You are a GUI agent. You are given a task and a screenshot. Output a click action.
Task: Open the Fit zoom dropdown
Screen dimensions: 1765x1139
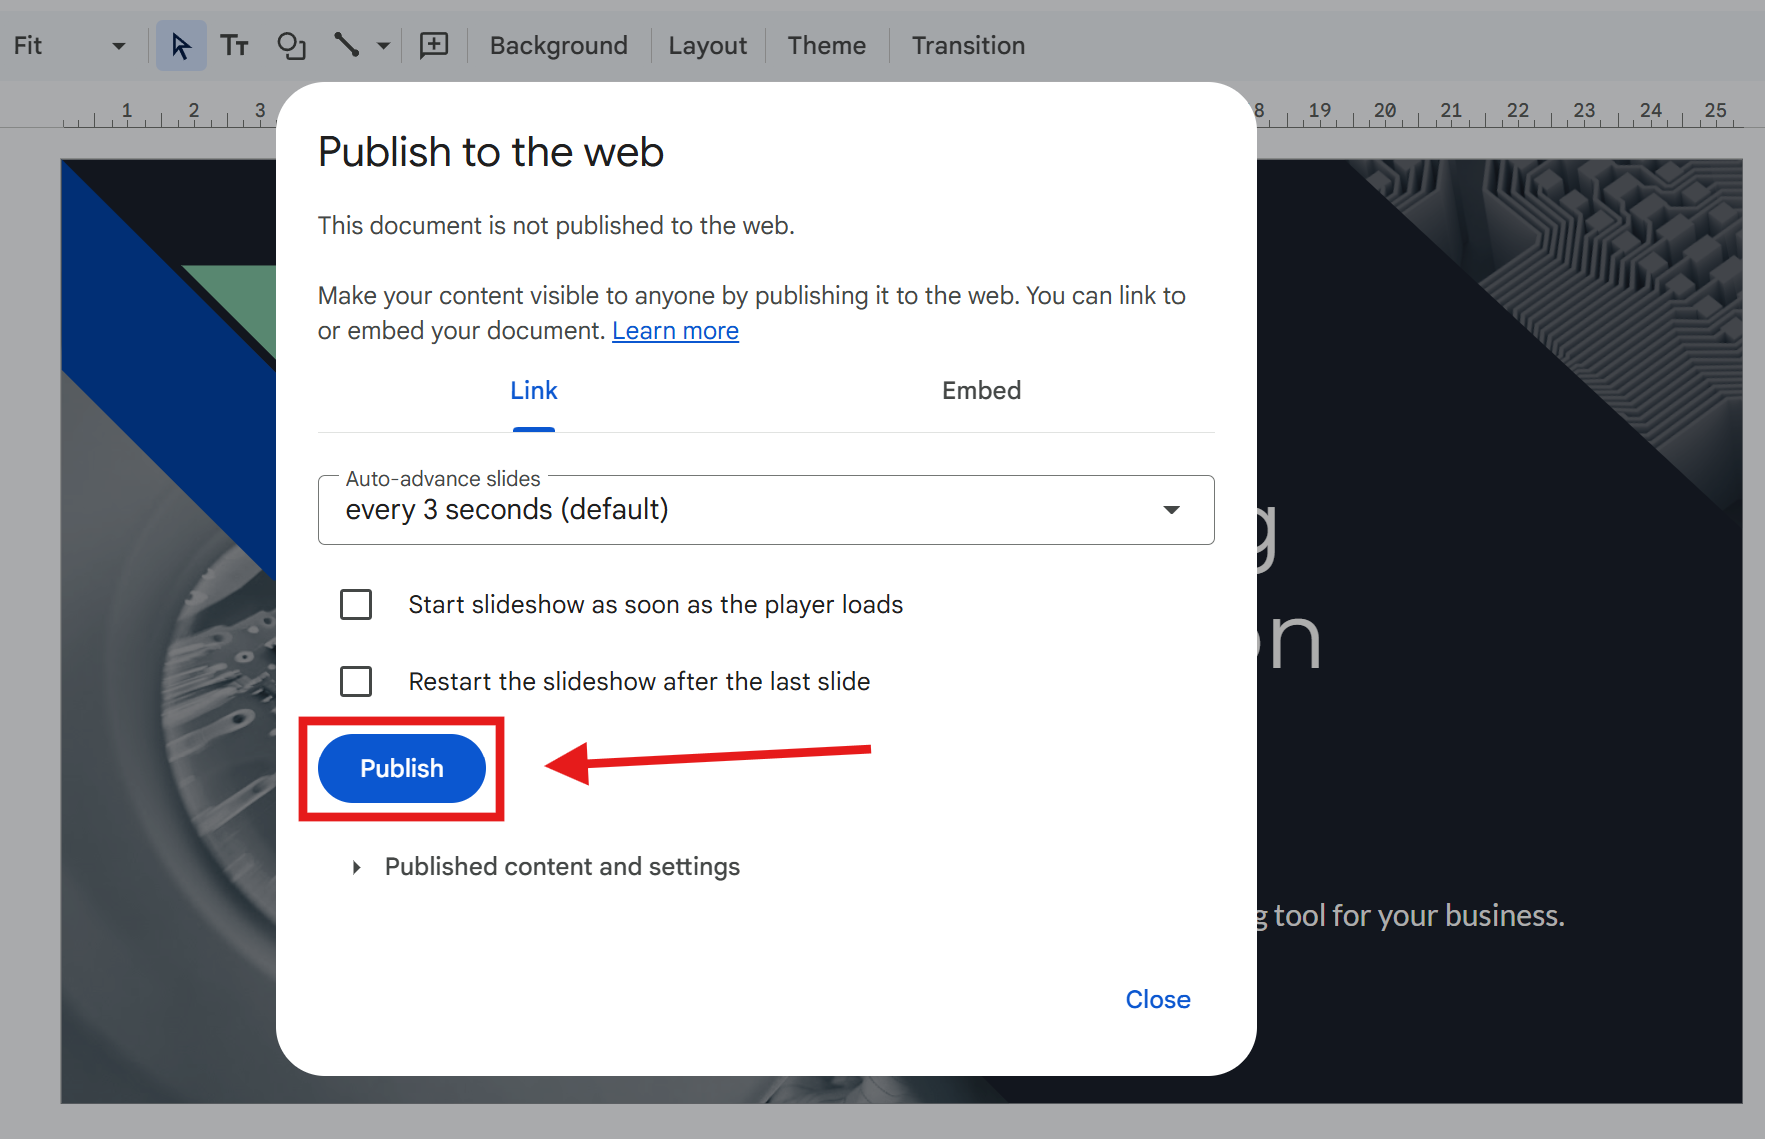[x=69, y=46]
